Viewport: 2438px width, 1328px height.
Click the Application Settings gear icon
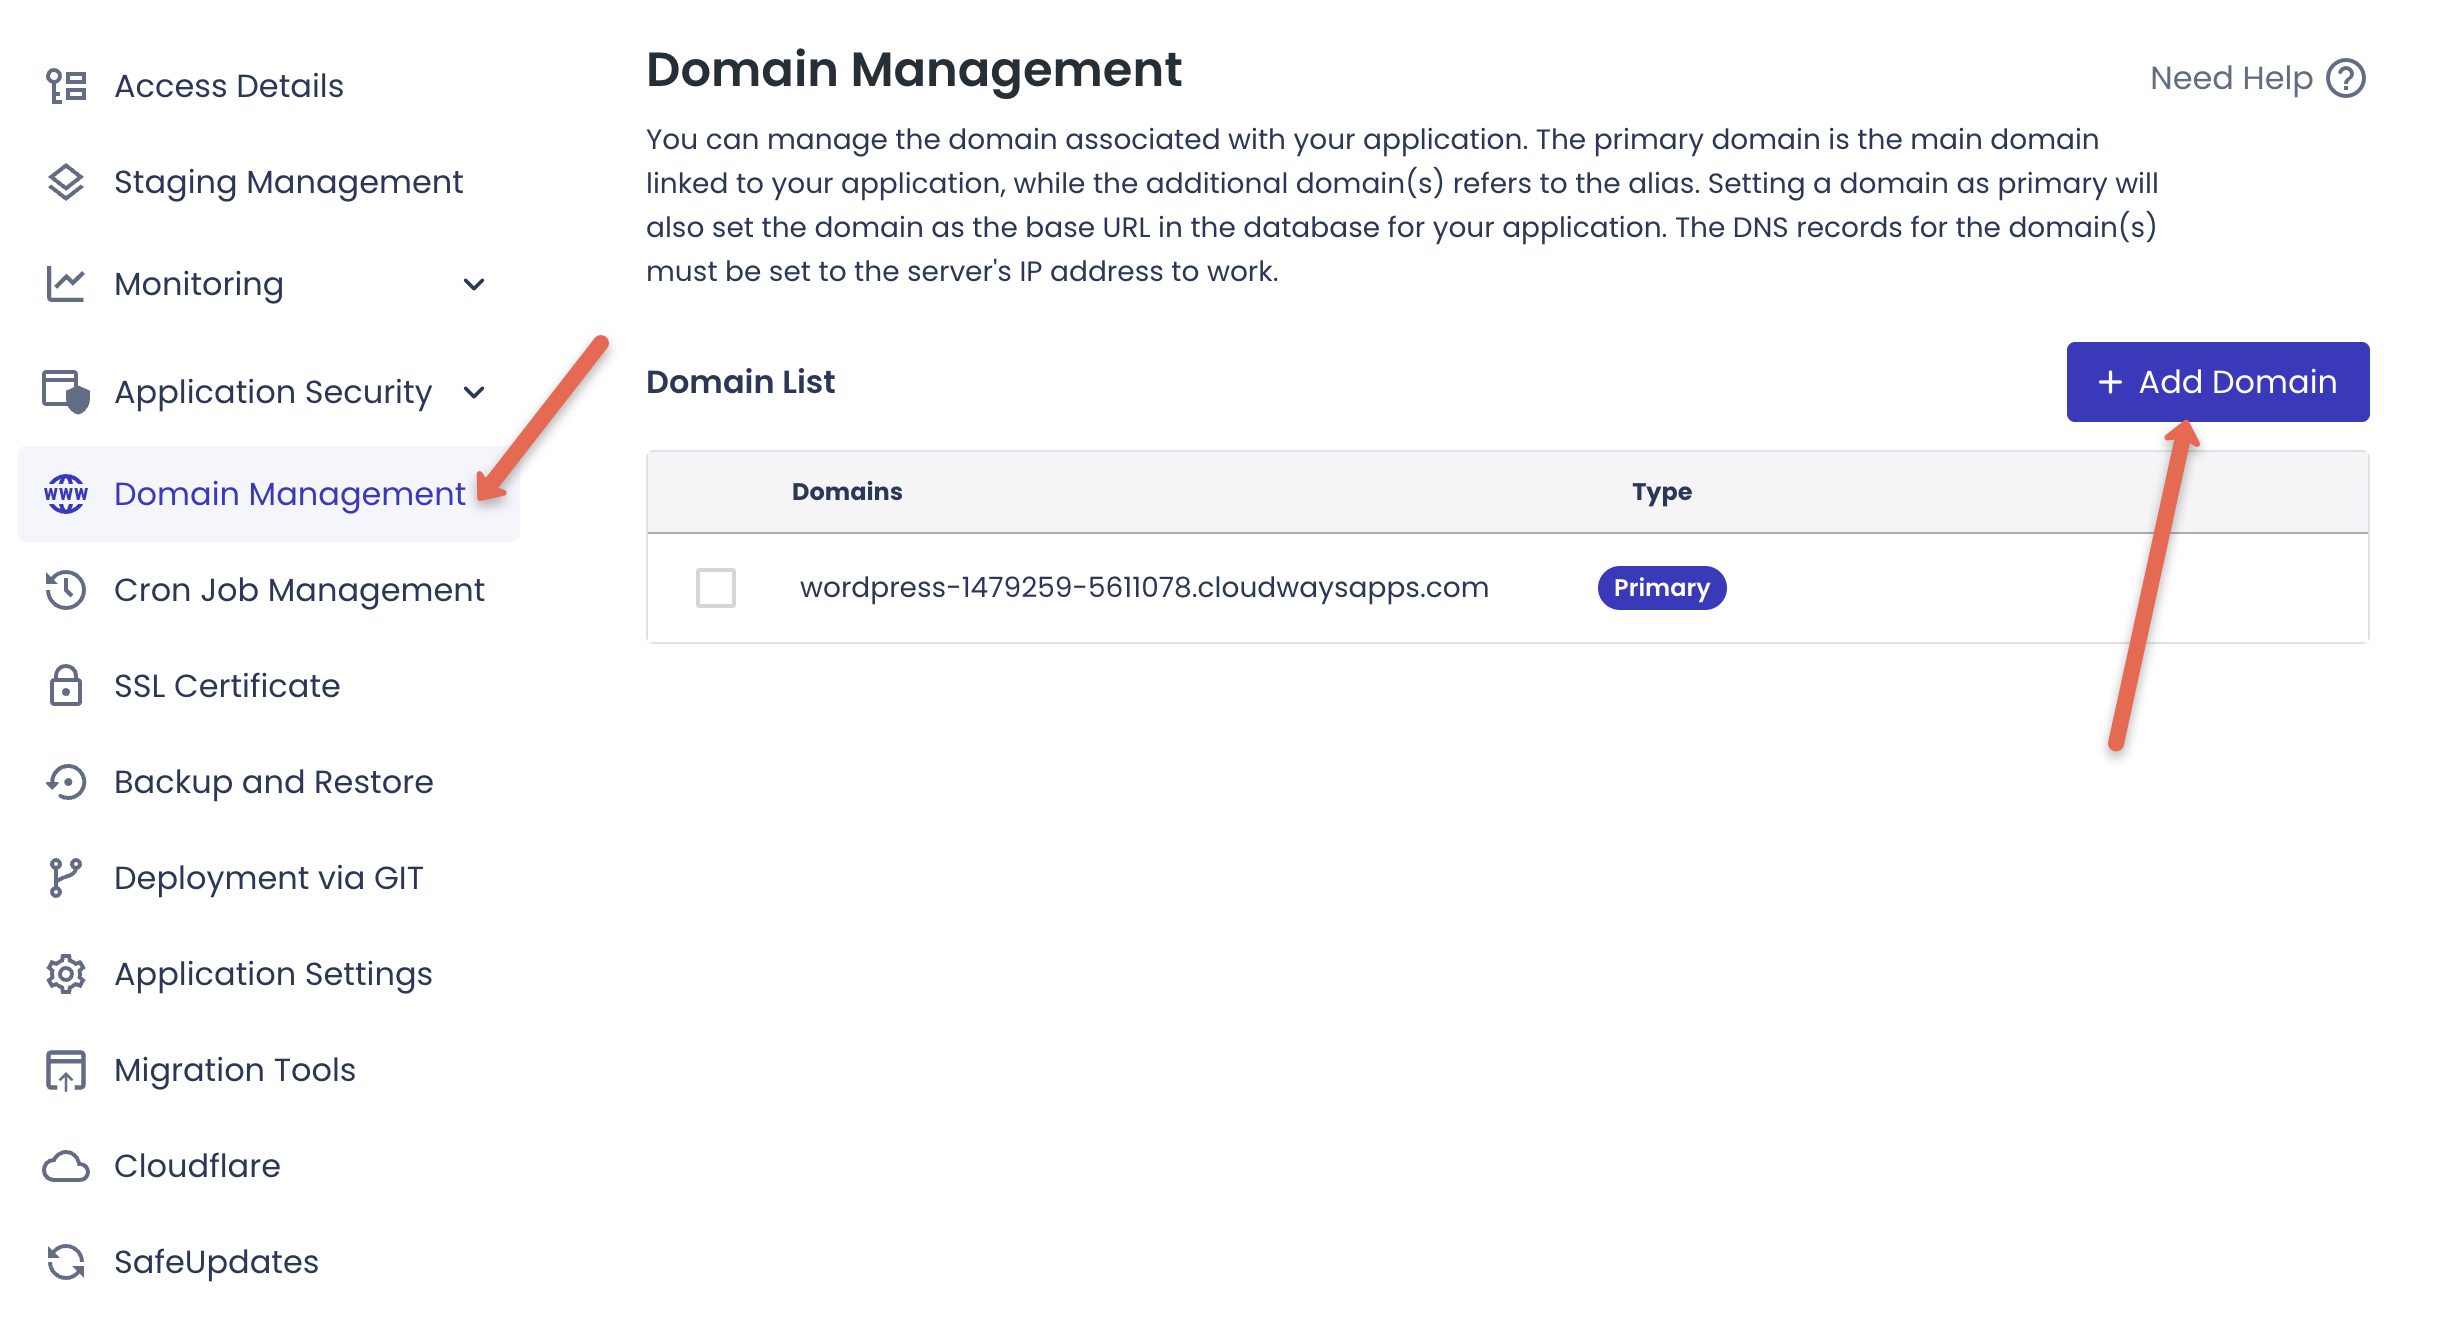click(x=64, y=973)
